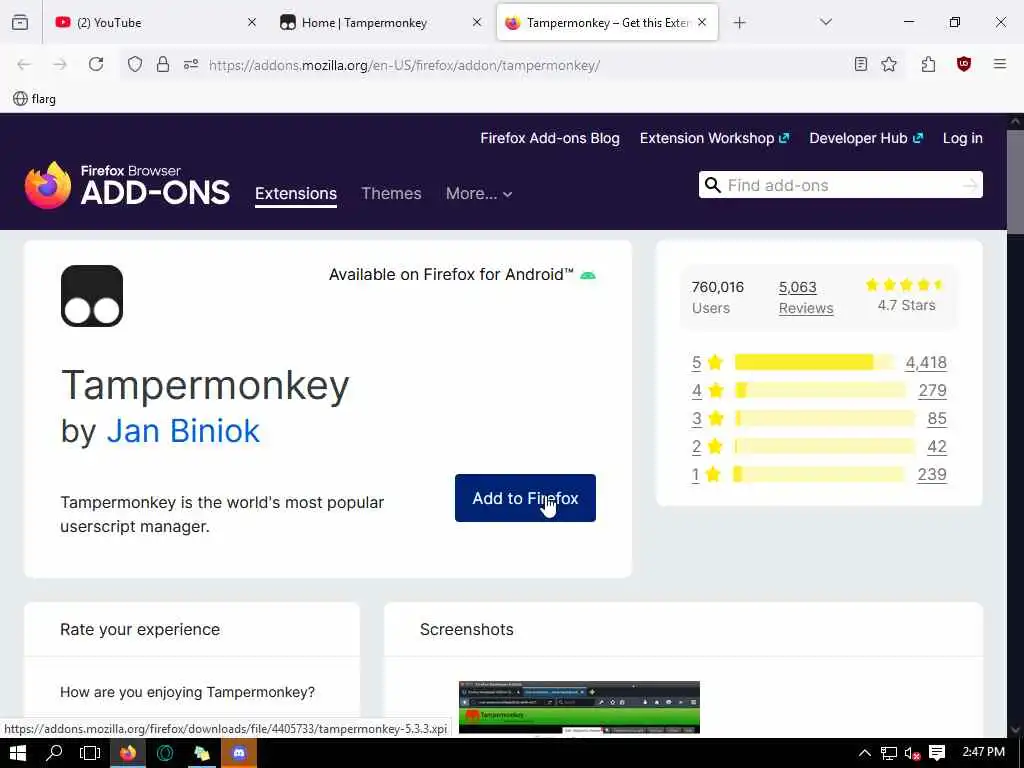Screen dimensions: 1024x768
Task: Open author Jan Biniok link
Action: click(x=184, y=431)
